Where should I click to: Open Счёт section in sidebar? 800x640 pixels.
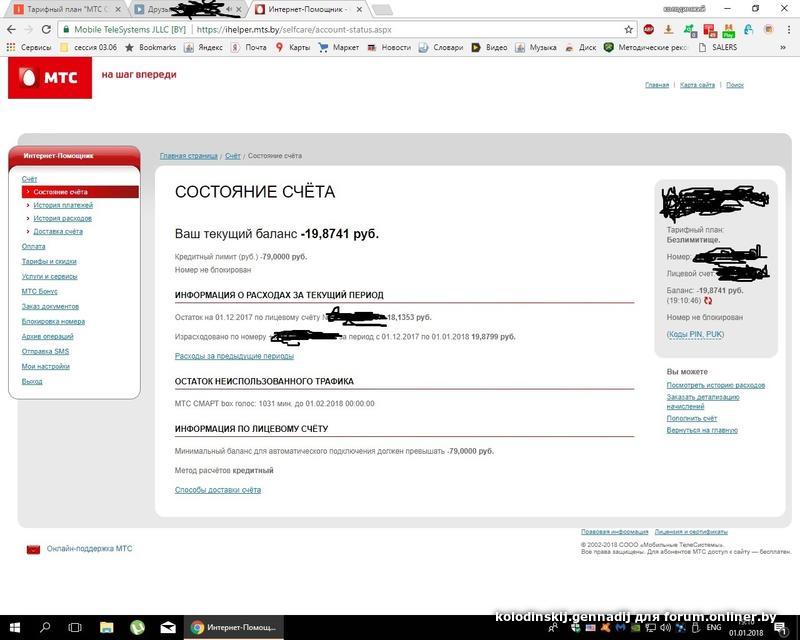pyautogui.click(x=29, y=179)
